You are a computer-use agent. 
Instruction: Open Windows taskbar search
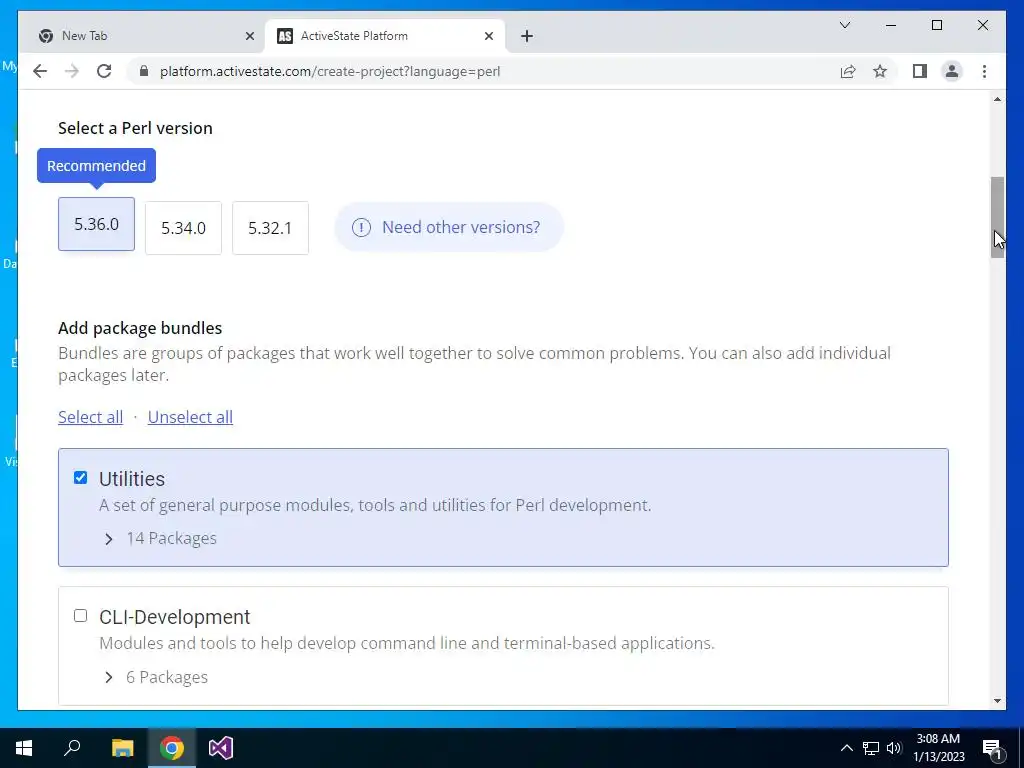72,748
